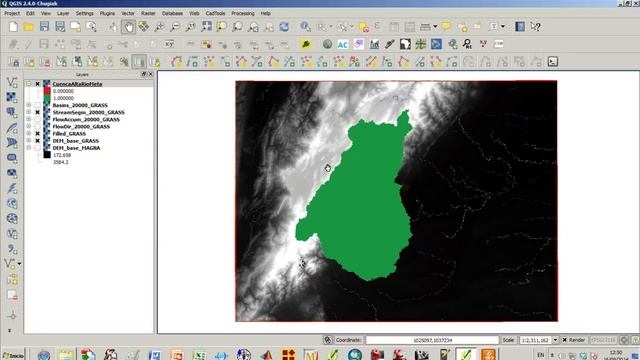Open the Database menu
The height and width of the screenshot is (360, 640).
[x=172, y=13]
